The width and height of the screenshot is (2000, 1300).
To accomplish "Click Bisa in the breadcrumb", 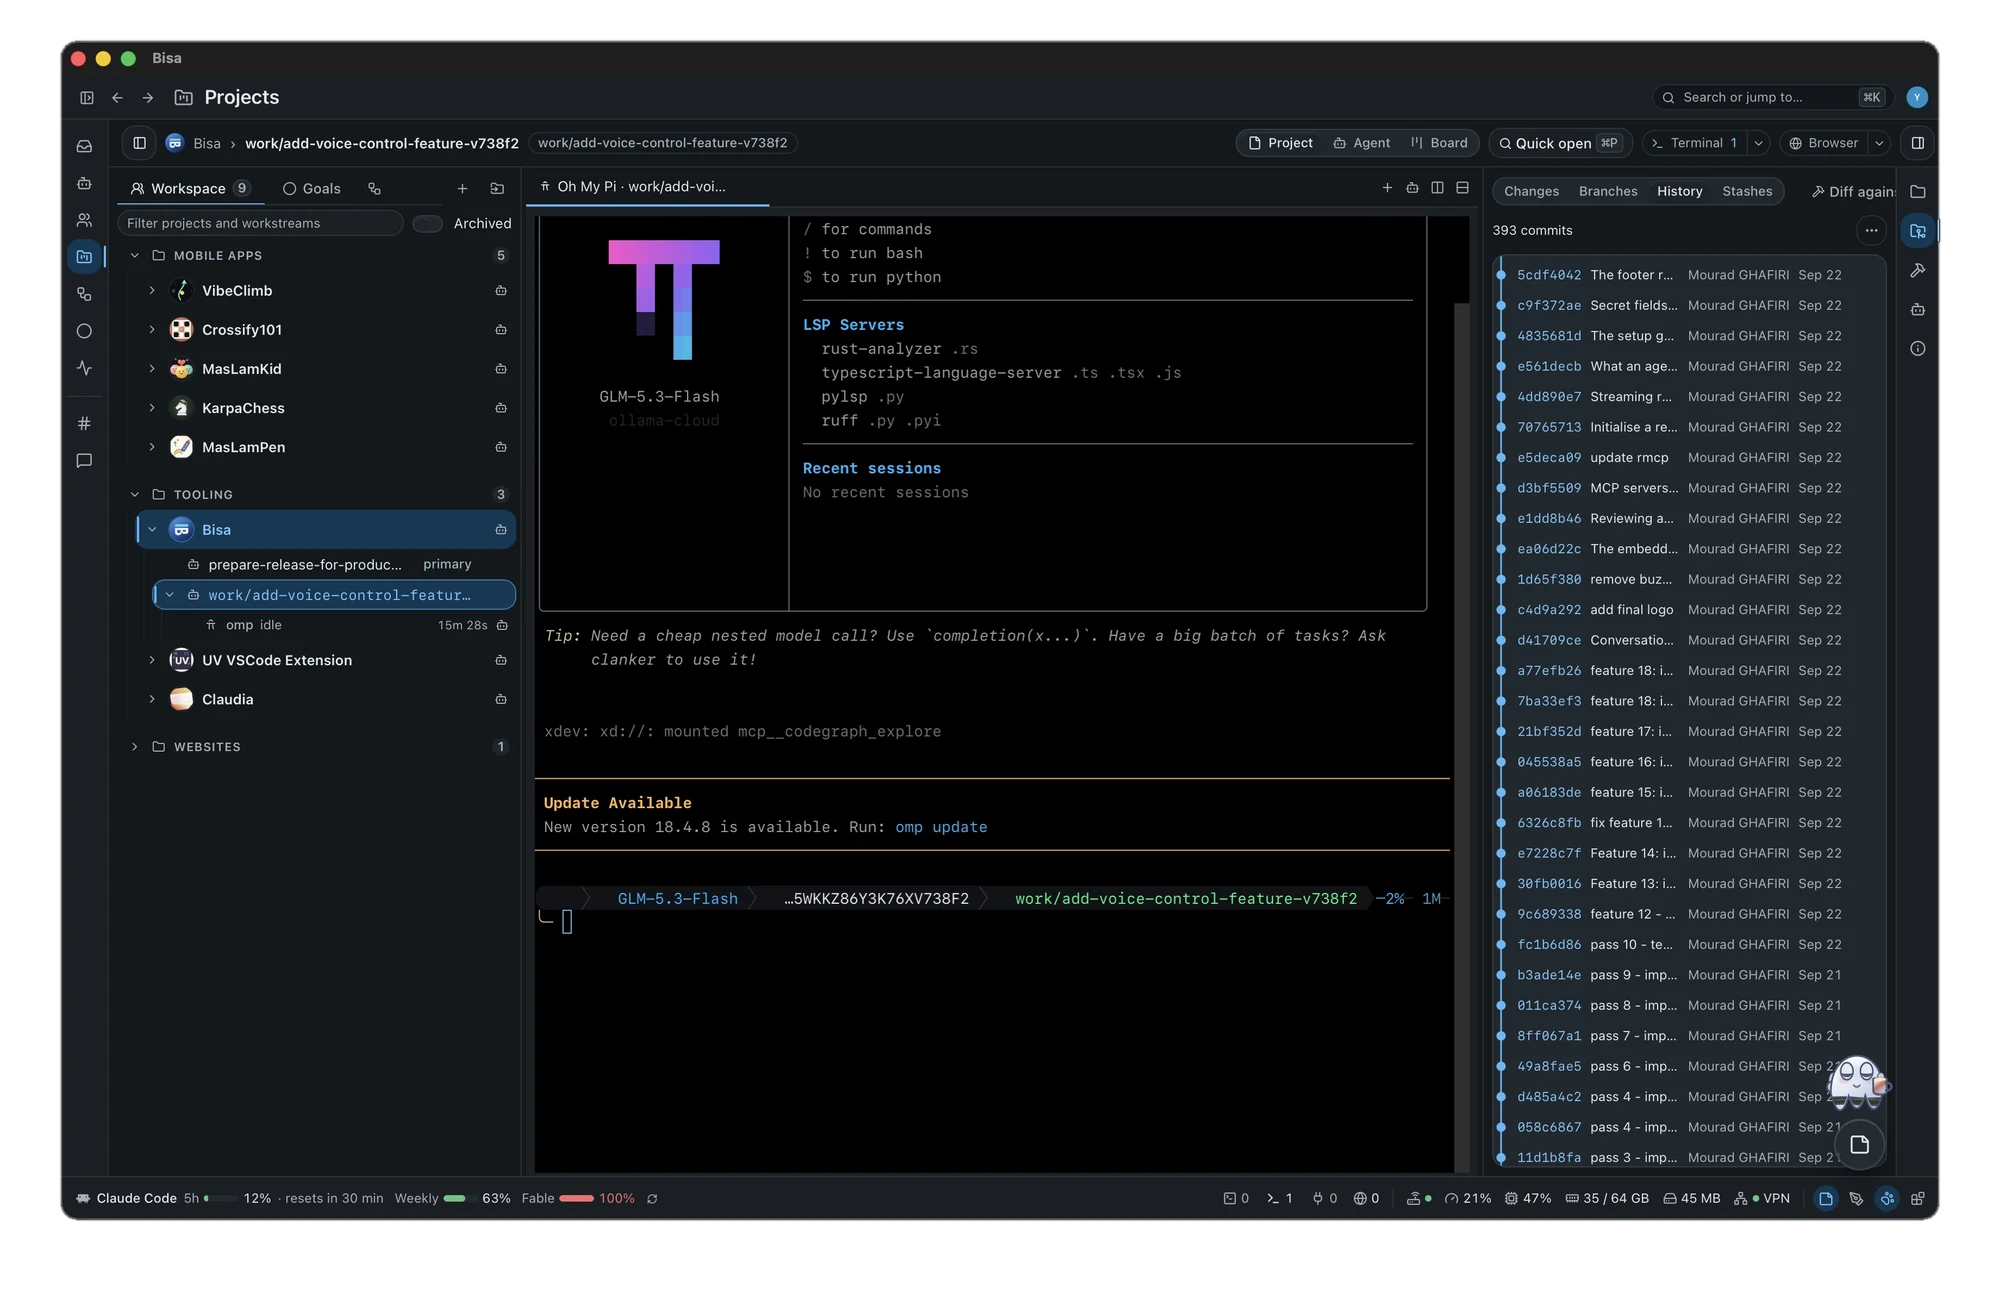I will click(x=207, y=143).
